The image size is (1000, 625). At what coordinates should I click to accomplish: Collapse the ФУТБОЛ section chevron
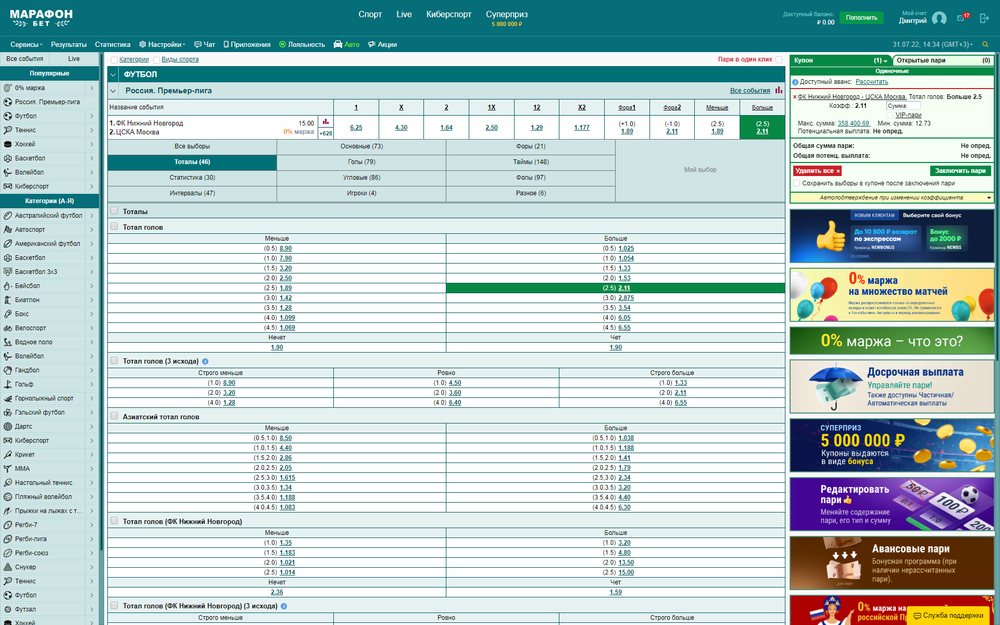point(114,75)
